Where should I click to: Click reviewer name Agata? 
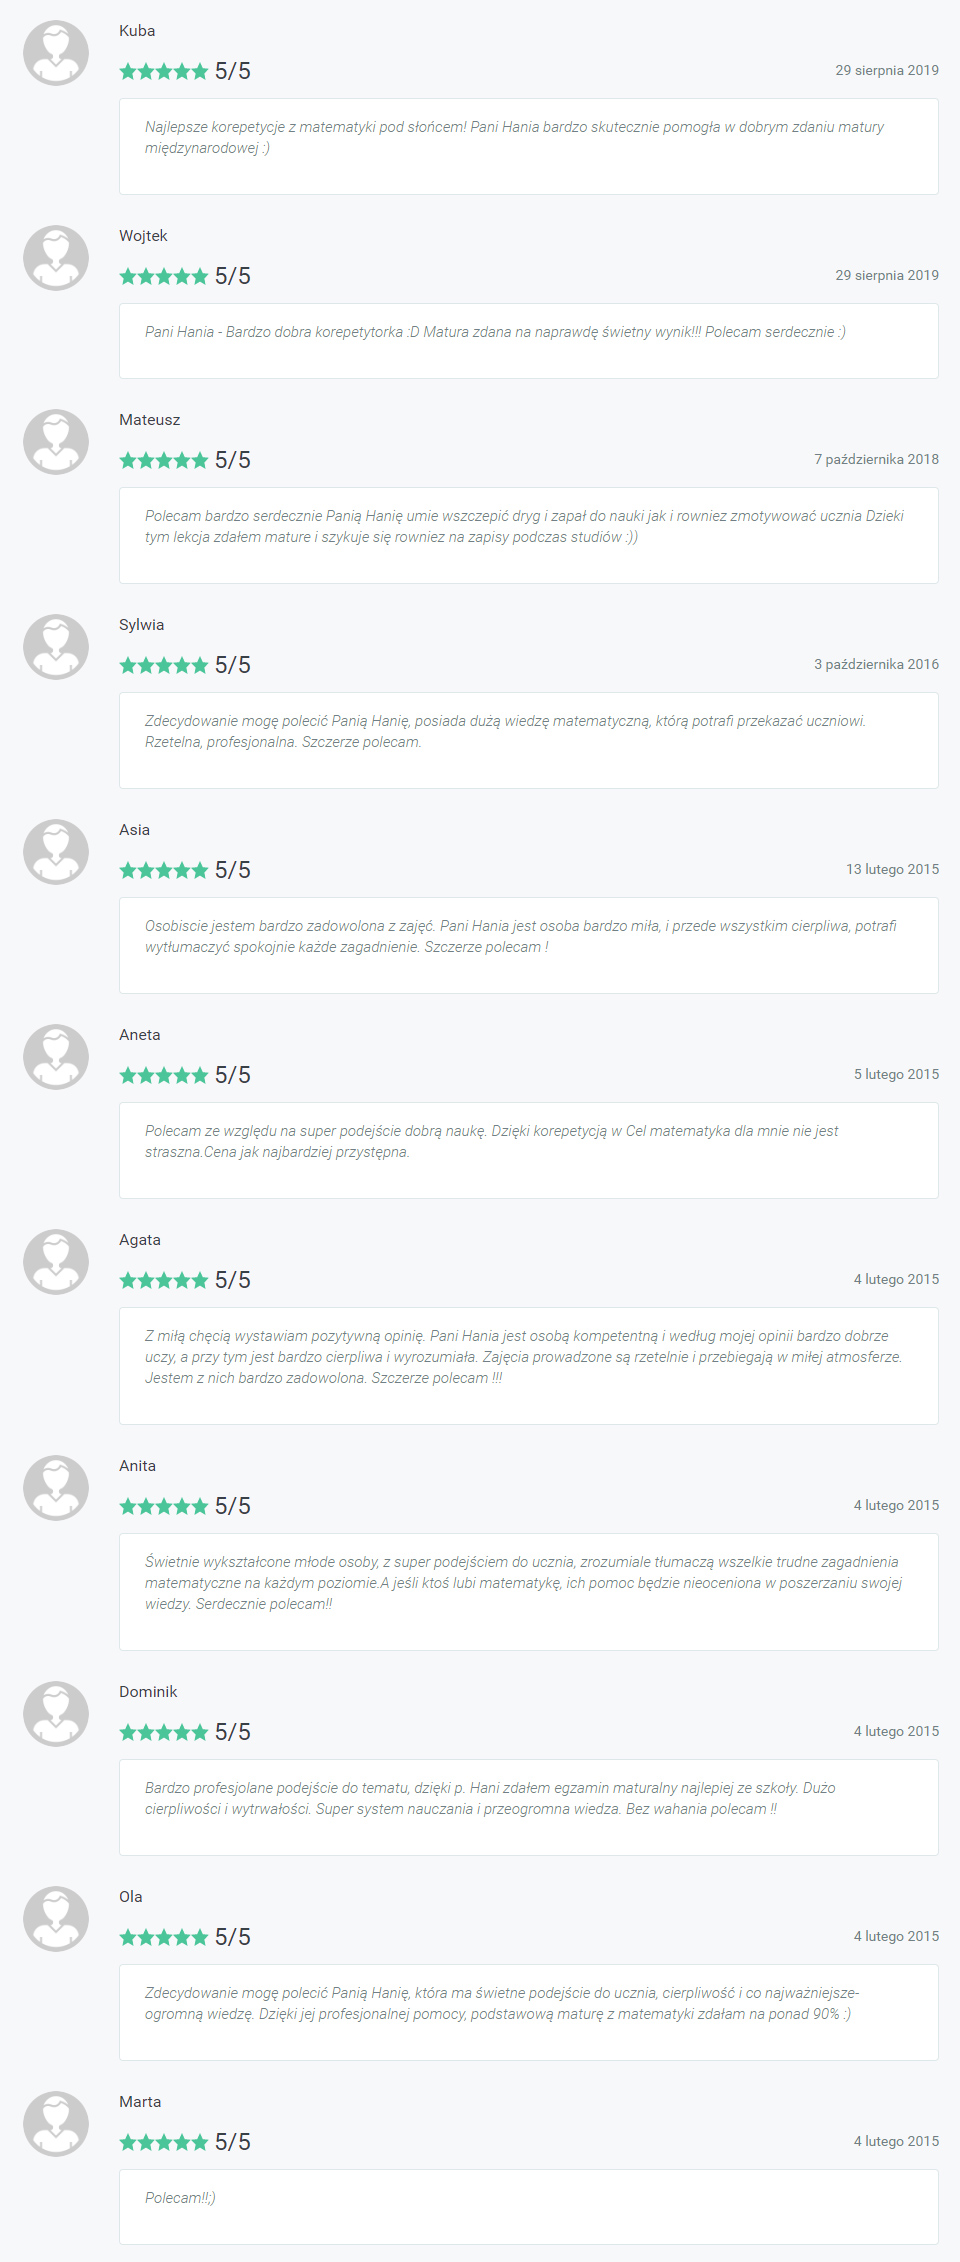[140, 1240]
